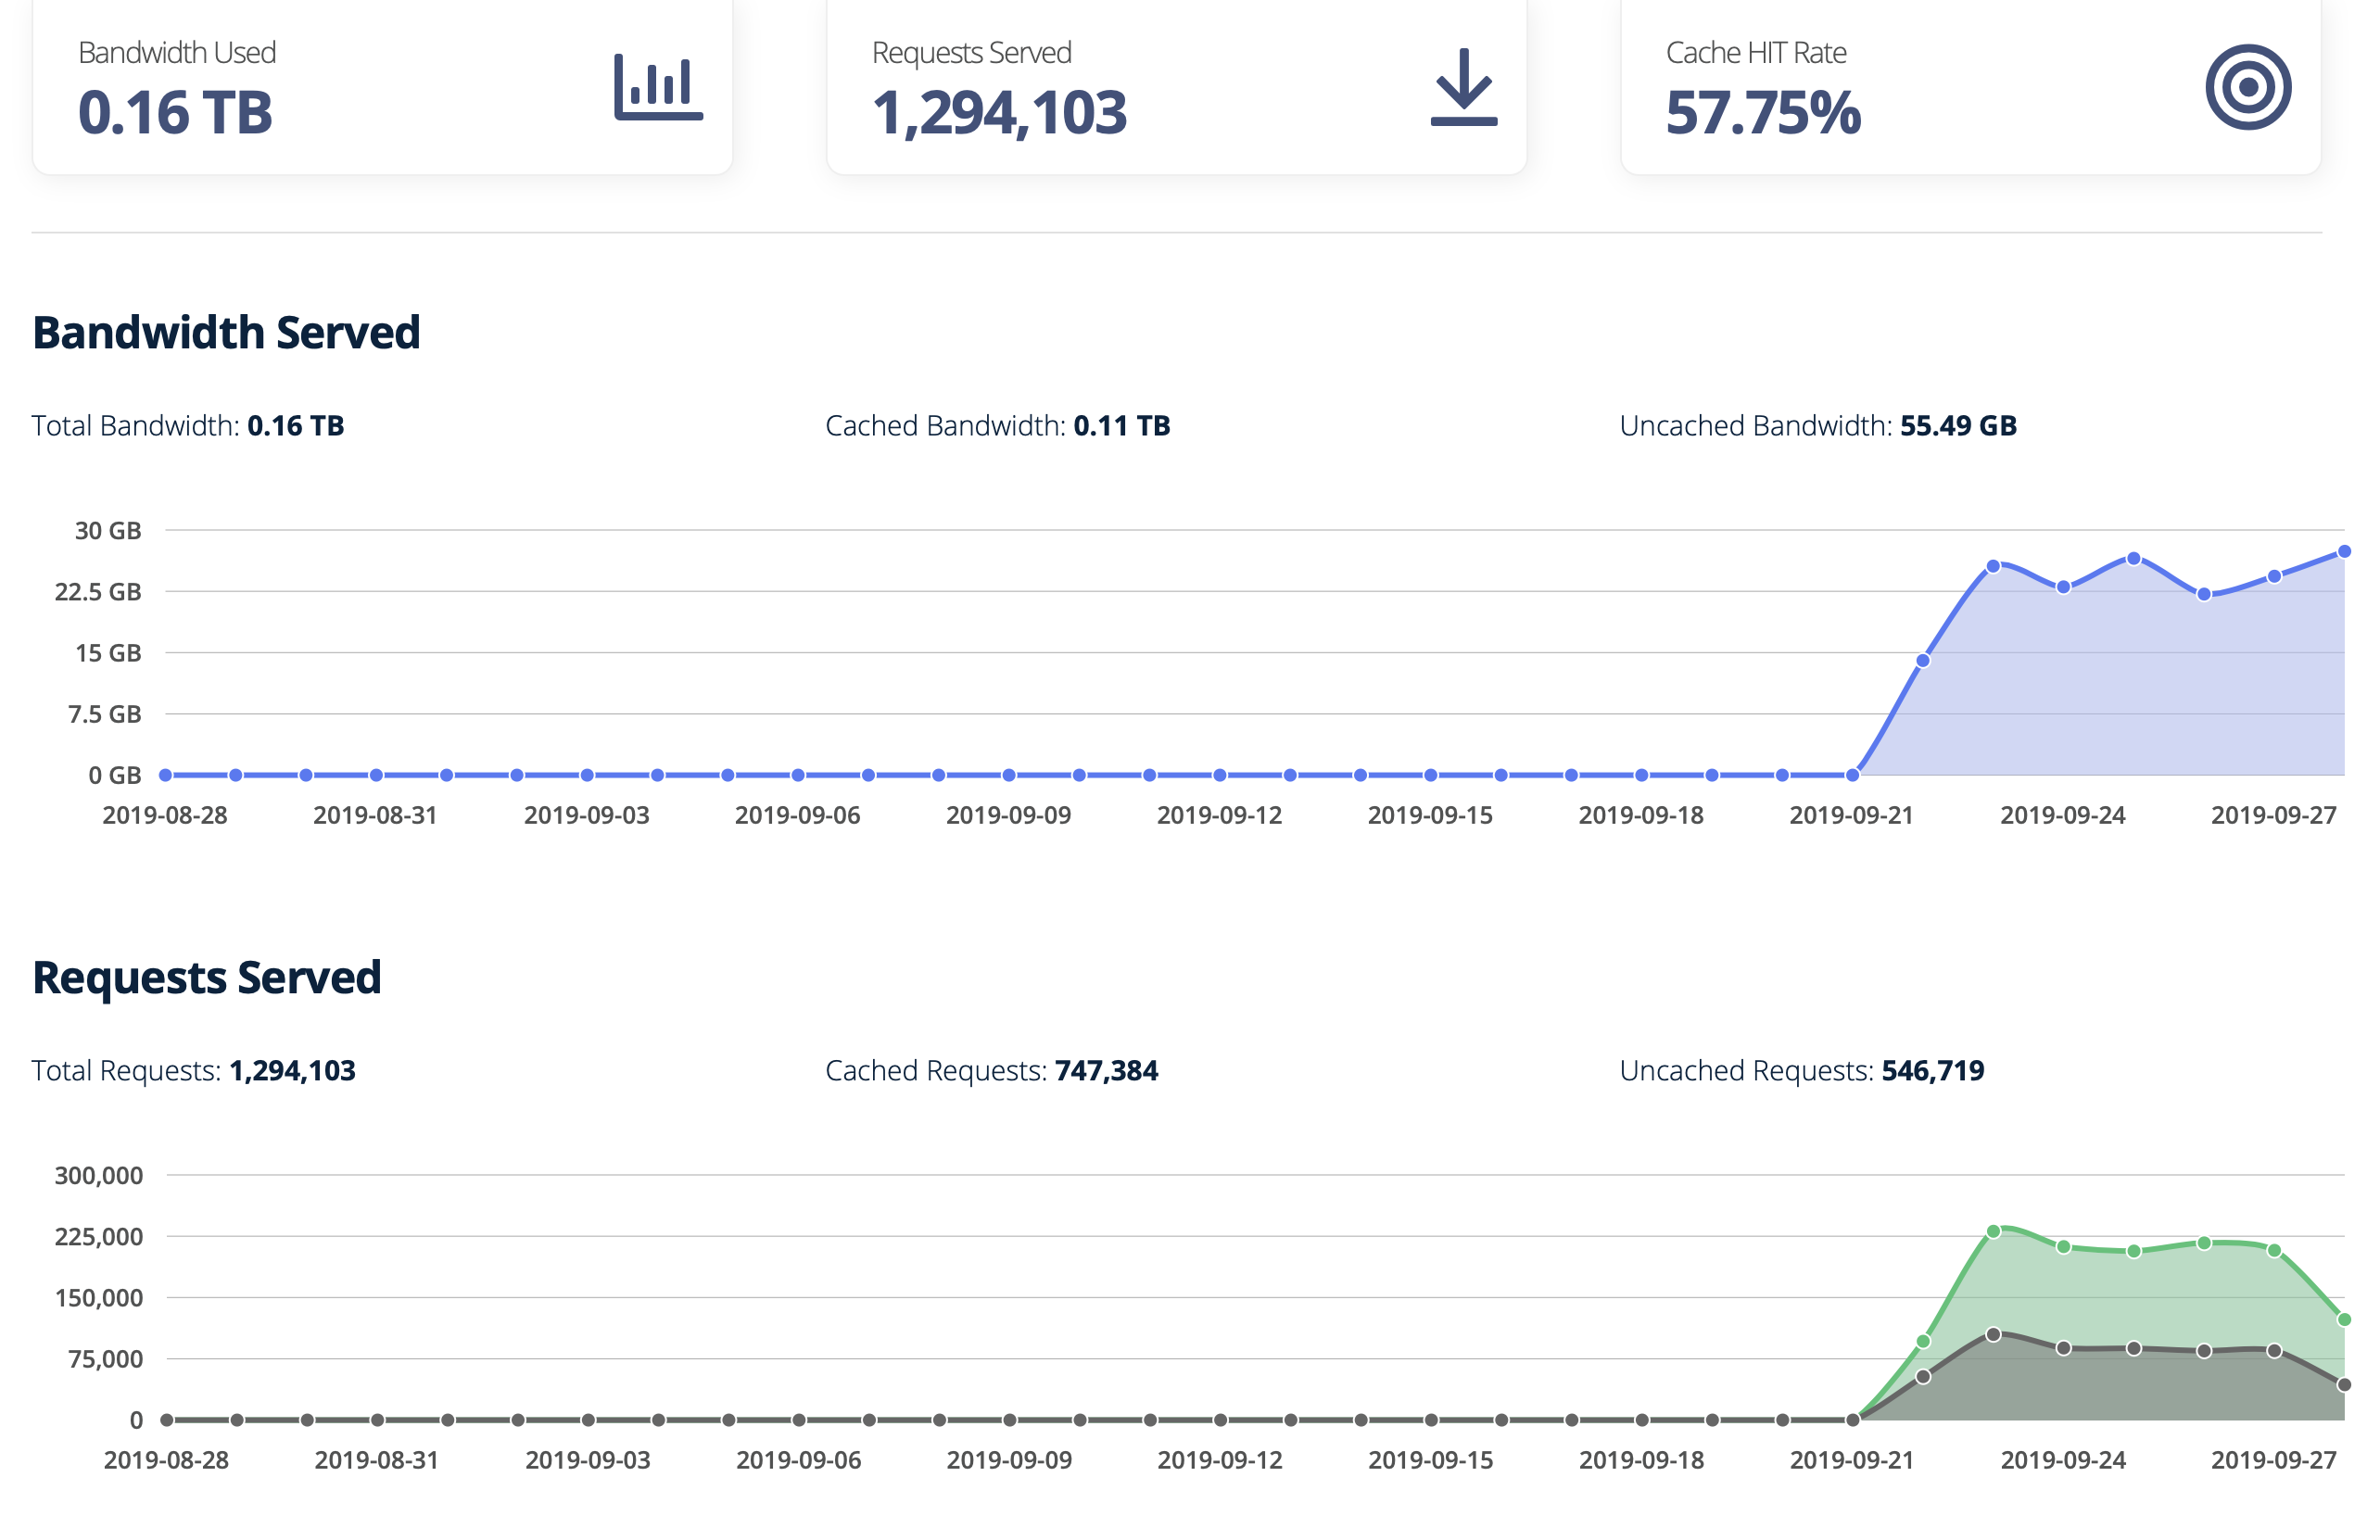Click the 1,294,103 requests served figure
This screenshot has width=2380, height=1540.
point(998,112)
